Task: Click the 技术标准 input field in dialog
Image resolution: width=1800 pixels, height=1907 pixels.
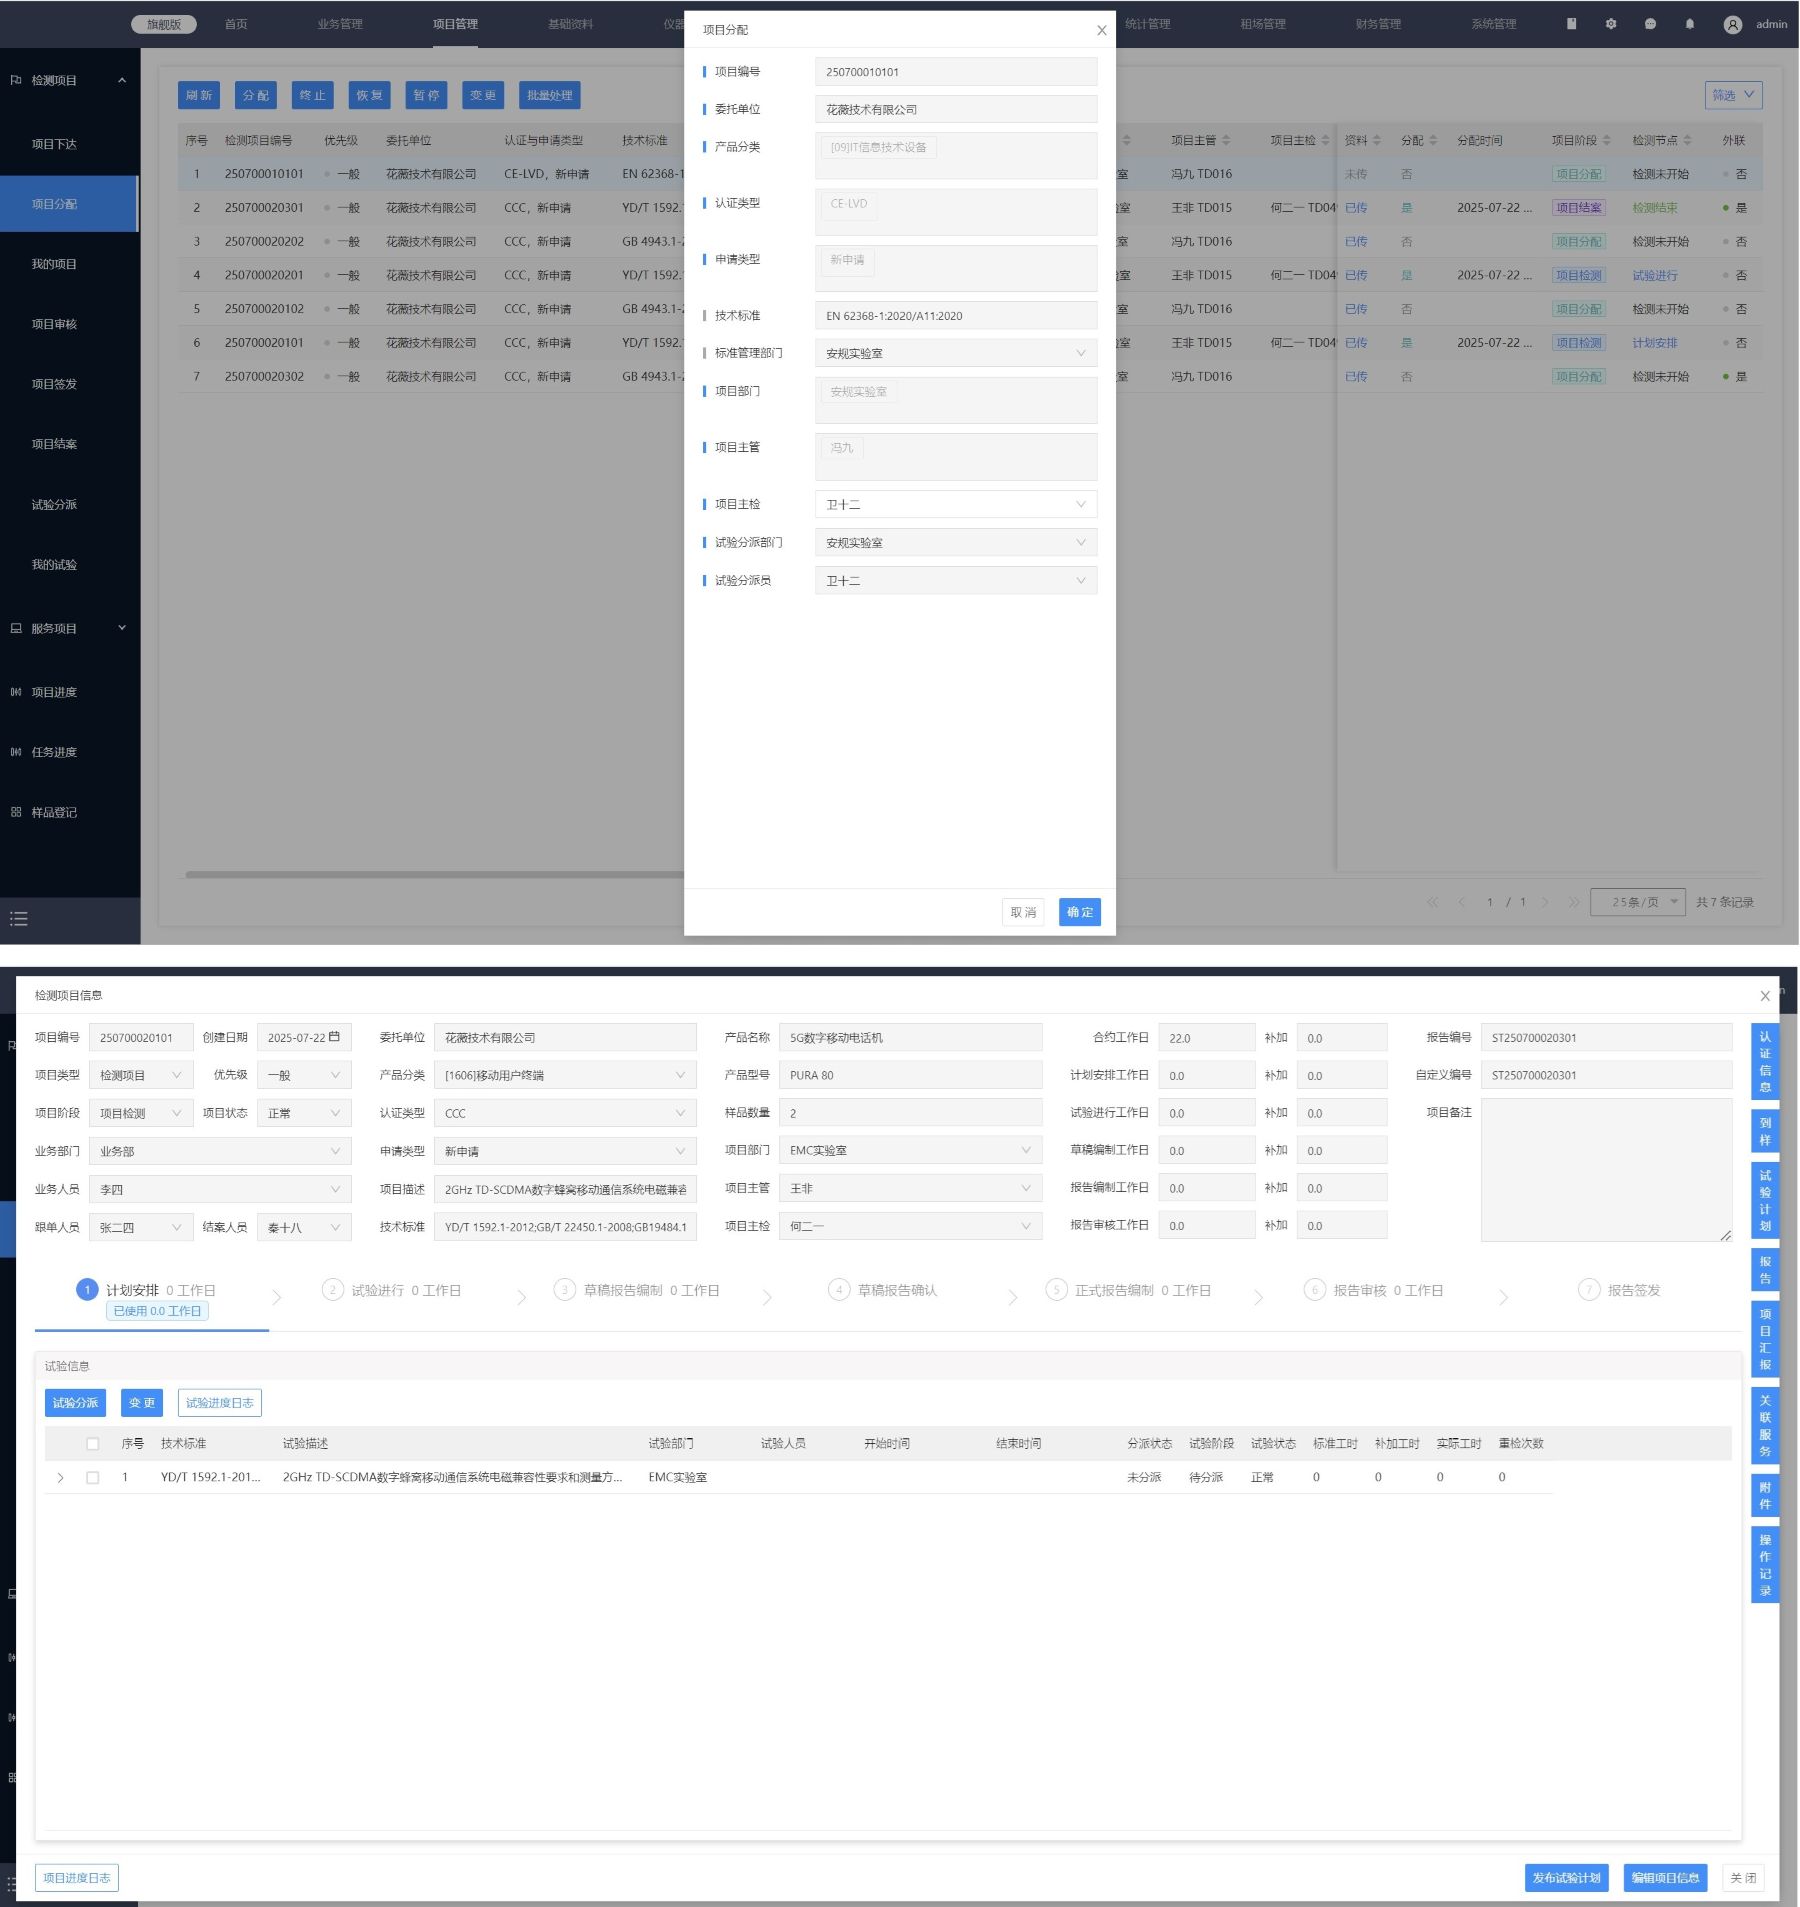Action: pyautogui.click(x=955, y=316)
